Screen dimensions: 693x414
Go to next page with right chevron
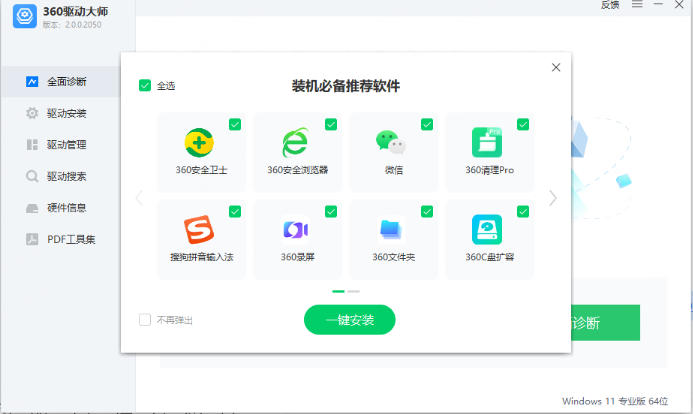[x=553, y=198]
